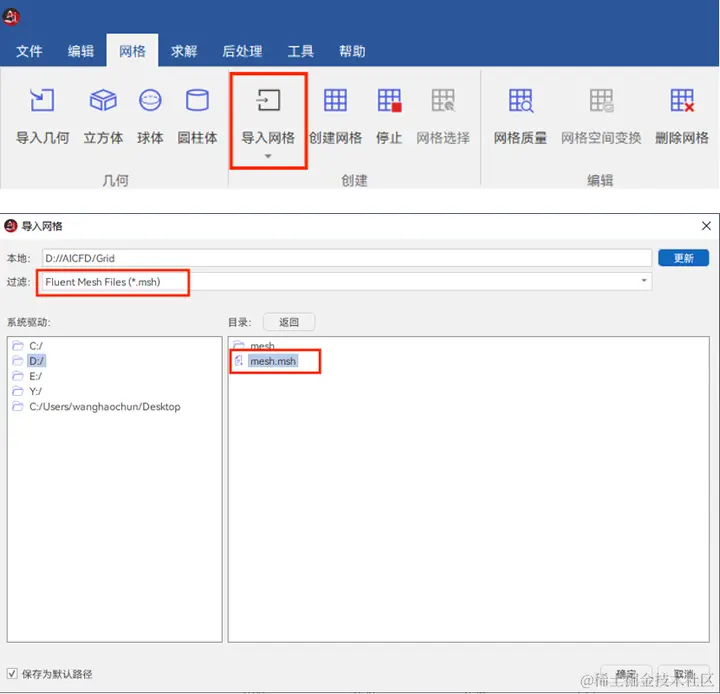The height and width of the screenshot is (694, 720).
Task: Open the File (文件) menu
Action: coord(29,51)
